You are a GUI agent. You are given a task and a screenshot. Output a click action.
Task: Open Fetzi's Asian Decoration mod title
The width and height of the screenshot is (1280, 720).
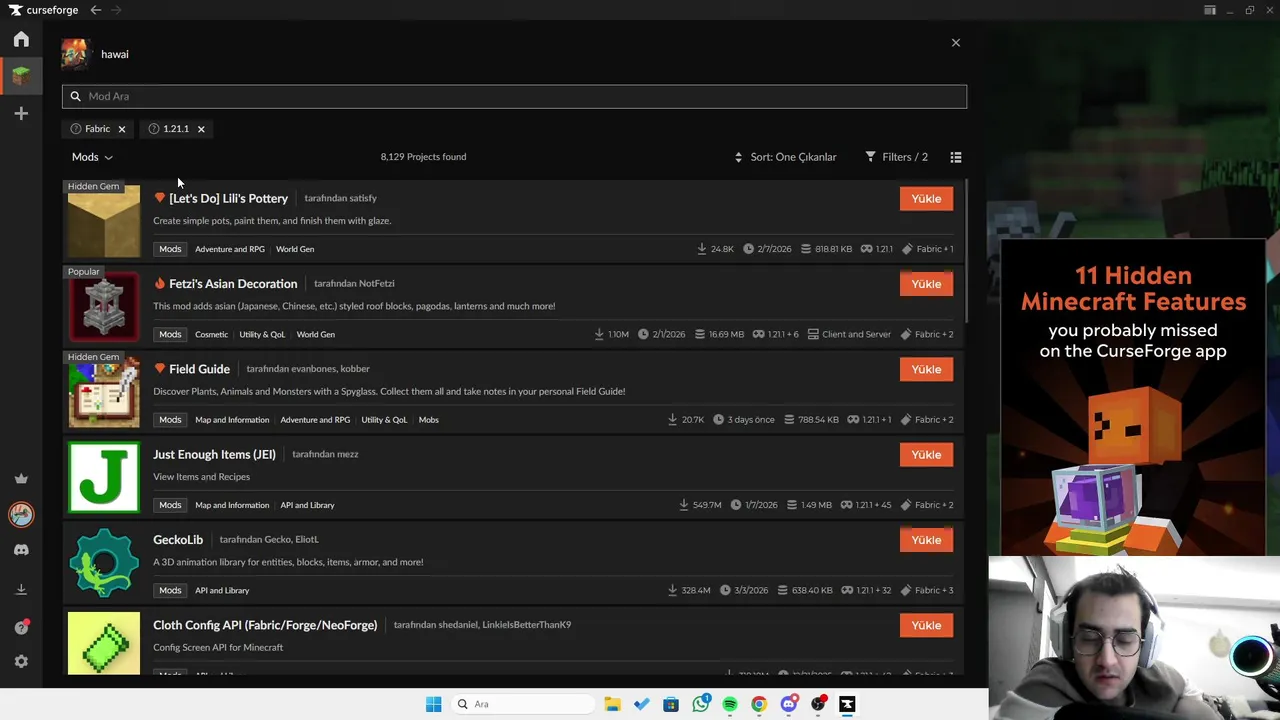[x=233, y=284]
